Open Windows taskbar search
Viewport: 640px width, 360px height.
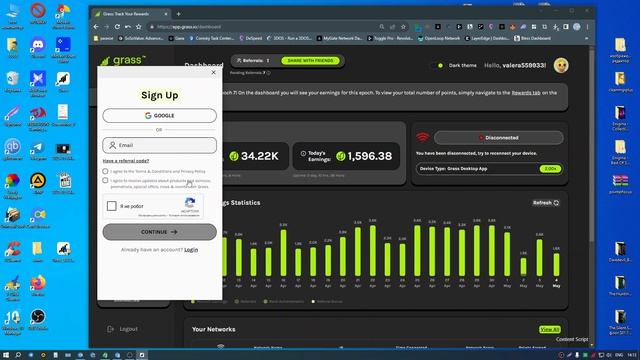click(x=18, y=355)
